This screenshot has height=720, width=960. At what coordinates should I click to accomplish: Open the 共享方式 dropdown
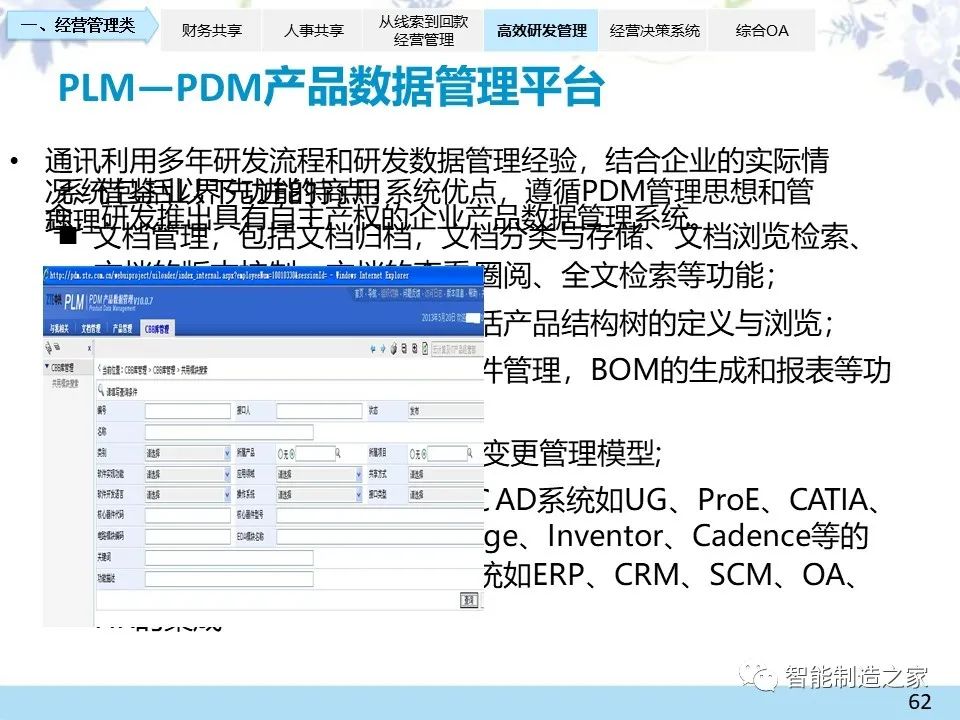tap(446, 474)
